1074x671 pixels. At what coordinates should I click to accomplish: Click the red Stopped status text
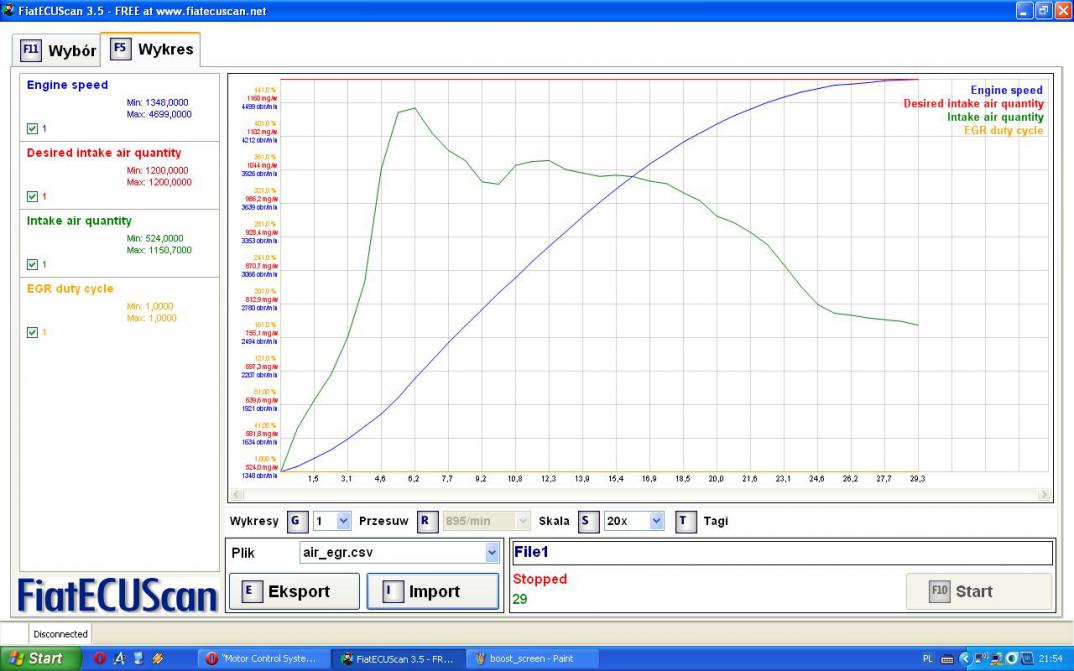(540, 579)
